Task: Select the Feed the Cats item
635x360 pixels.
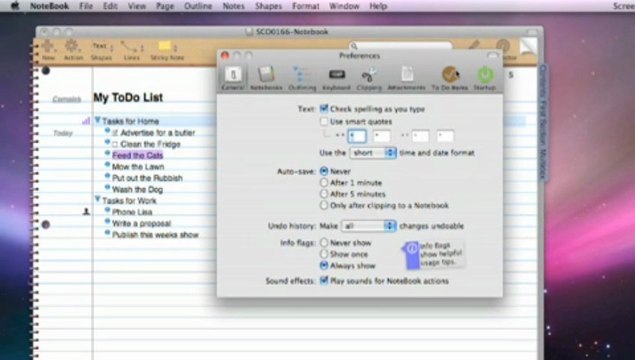Action: pyautogui.click(x=138, y=156)
